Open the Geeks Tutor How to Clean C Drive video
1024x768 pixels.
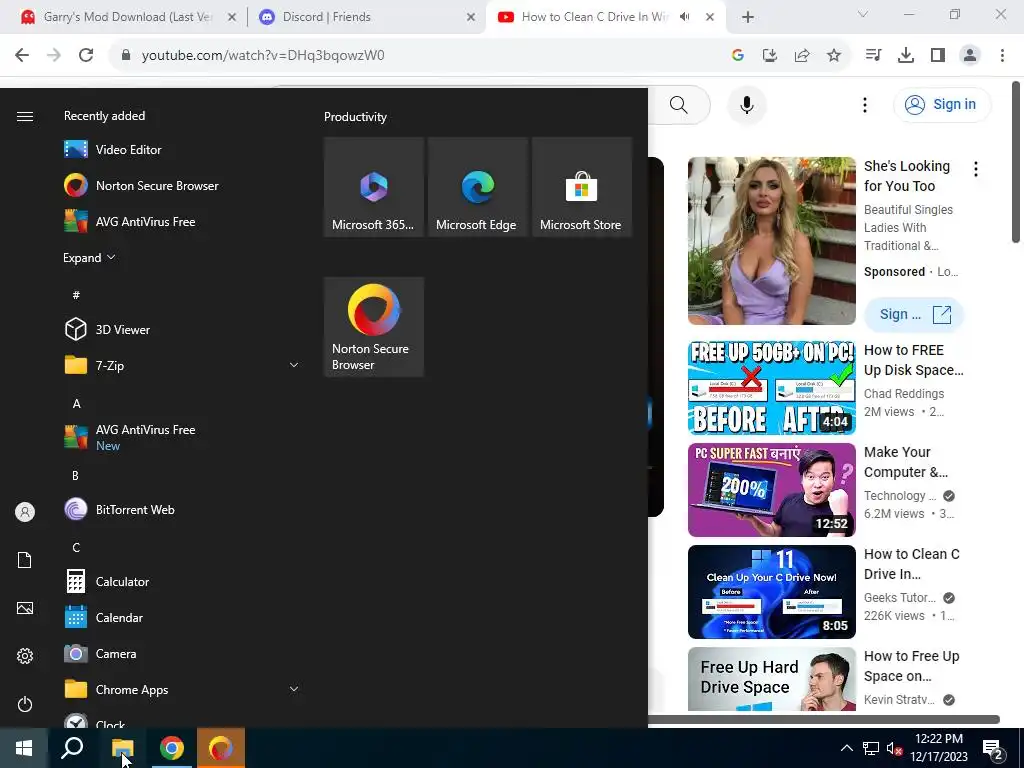click(x=771, y=592)
